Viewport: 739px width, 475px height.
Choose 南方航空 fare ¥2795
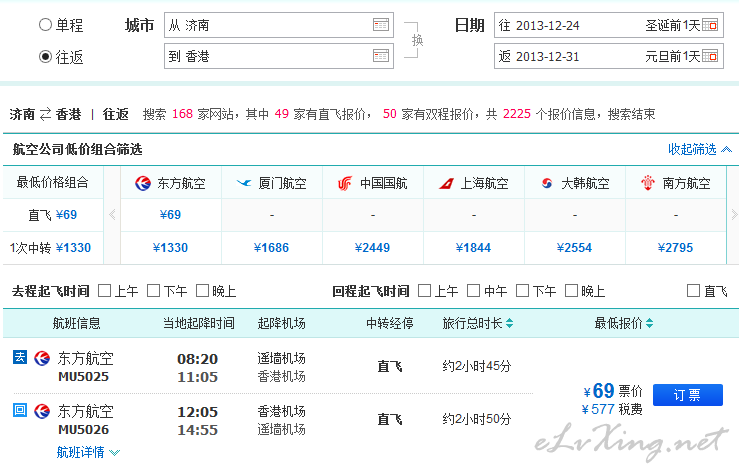pyautogui.click(x=675, y=248)
